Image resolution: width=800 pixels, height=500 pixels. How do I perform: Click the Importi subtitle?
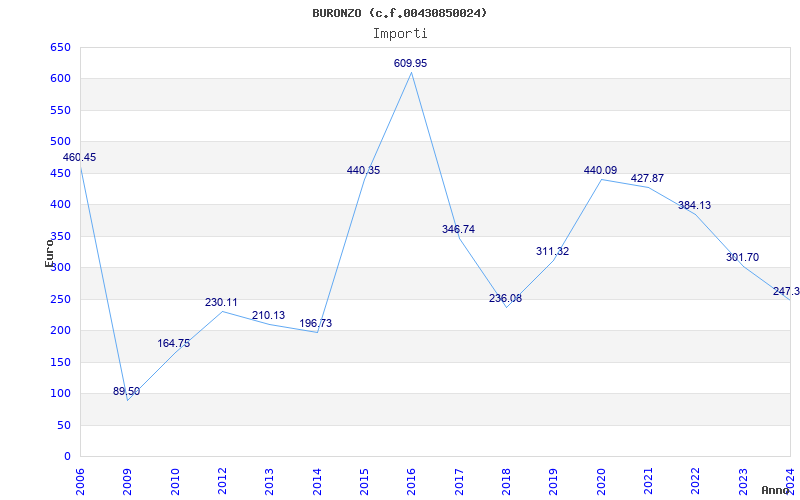point(400,34)
